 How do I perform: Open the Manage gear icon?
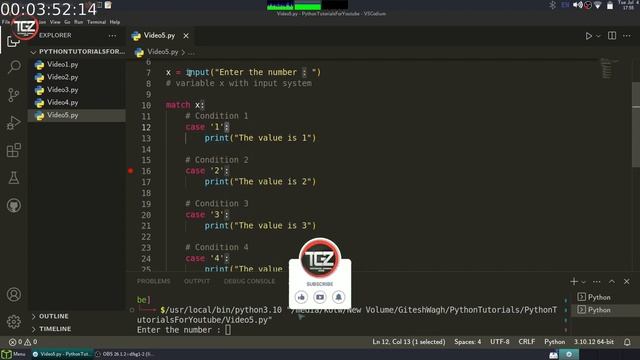(14, 322)
